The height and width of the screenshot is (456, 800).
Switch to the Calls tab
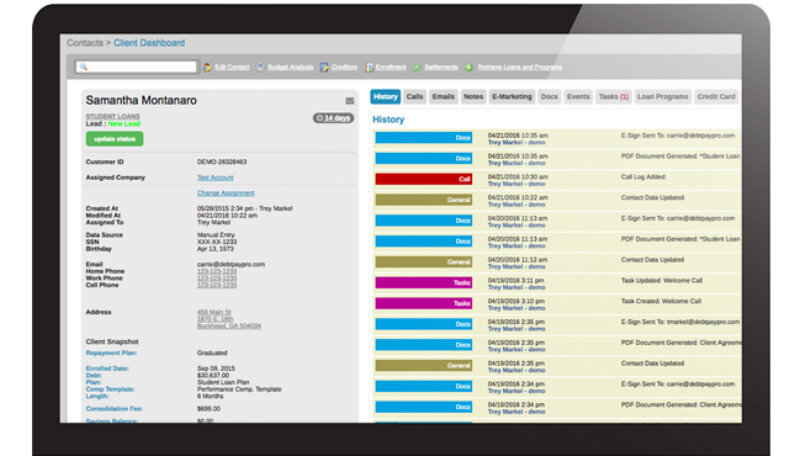[415, 97]
